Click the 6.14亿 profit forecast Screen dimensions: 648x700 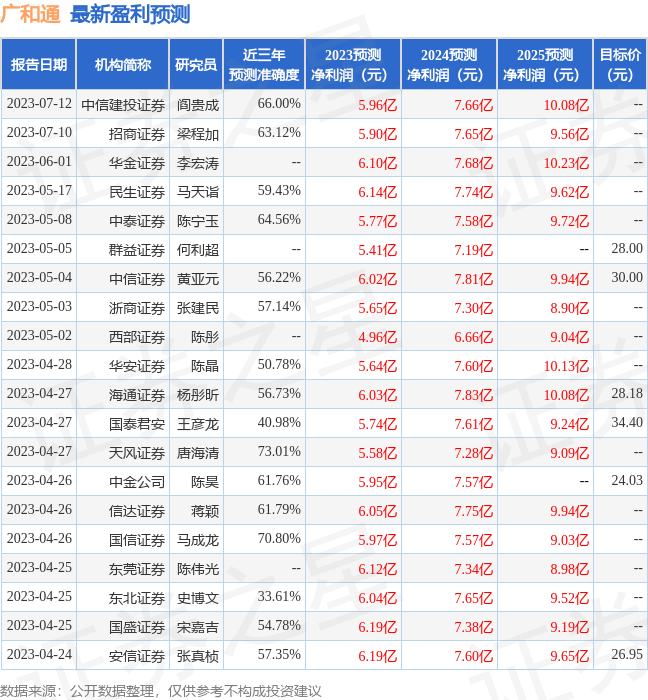click(378, 192)
